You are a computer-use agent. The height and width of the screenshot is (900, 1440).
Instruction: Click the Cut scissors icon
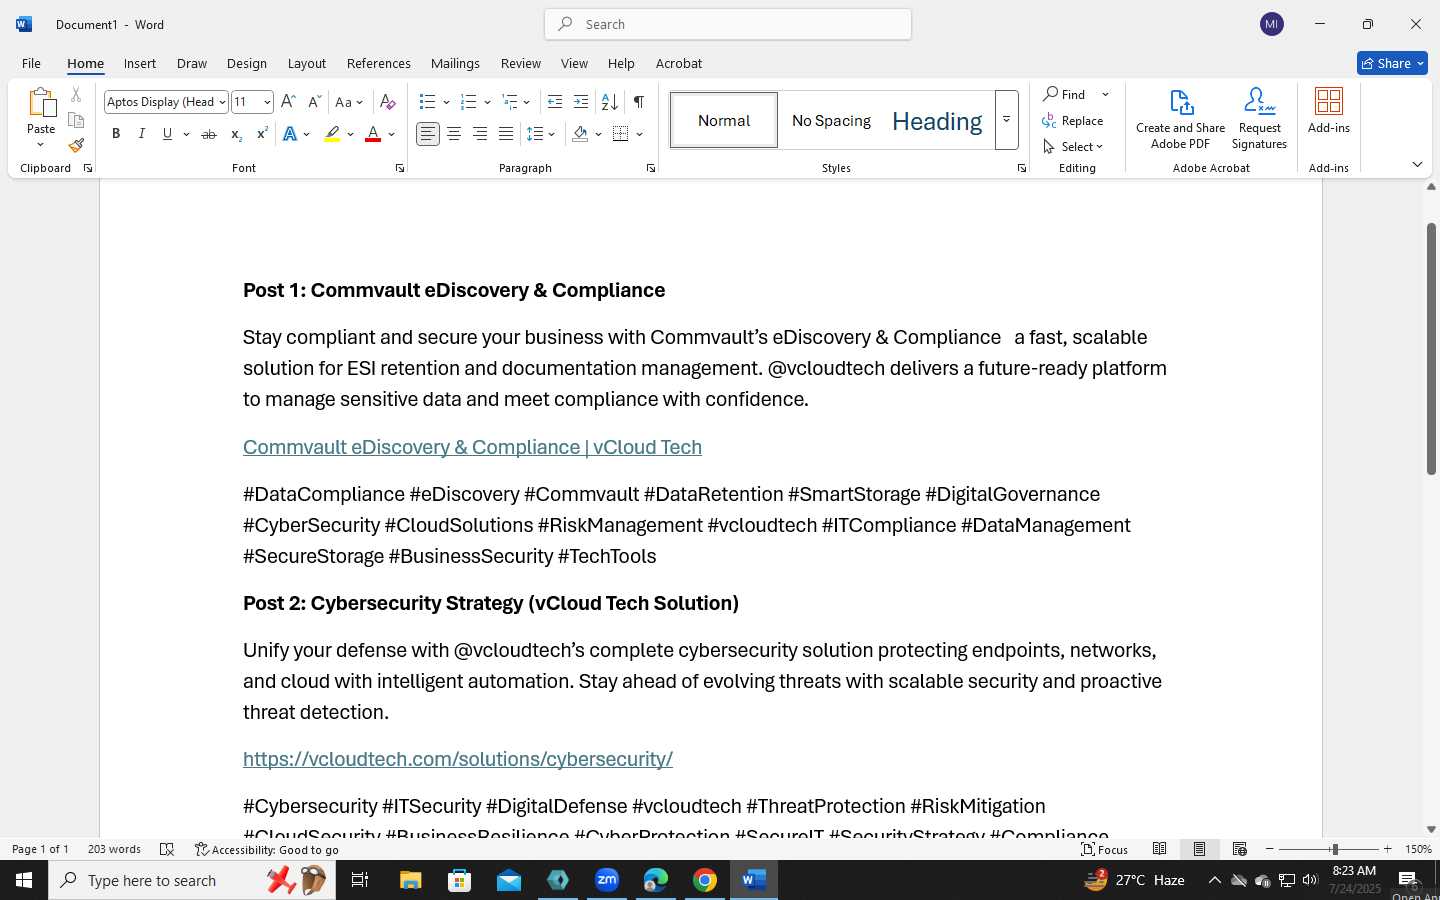coord(76,95)
